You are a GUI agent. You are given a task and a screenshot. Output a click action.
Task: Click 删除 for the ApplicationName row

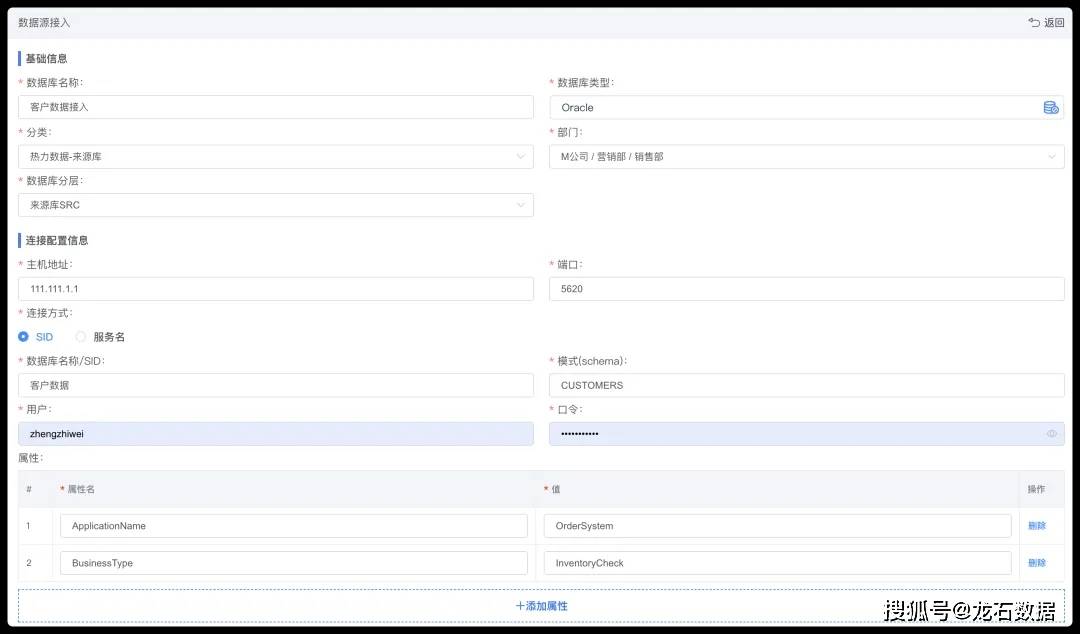pyautogui.click(x=1037, y=526)
